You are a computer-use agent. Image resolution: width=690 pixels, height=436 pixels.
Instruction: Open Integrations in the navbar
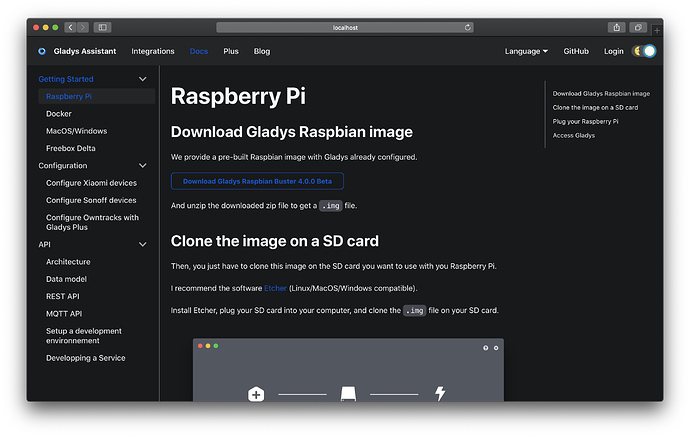point(153,51)
